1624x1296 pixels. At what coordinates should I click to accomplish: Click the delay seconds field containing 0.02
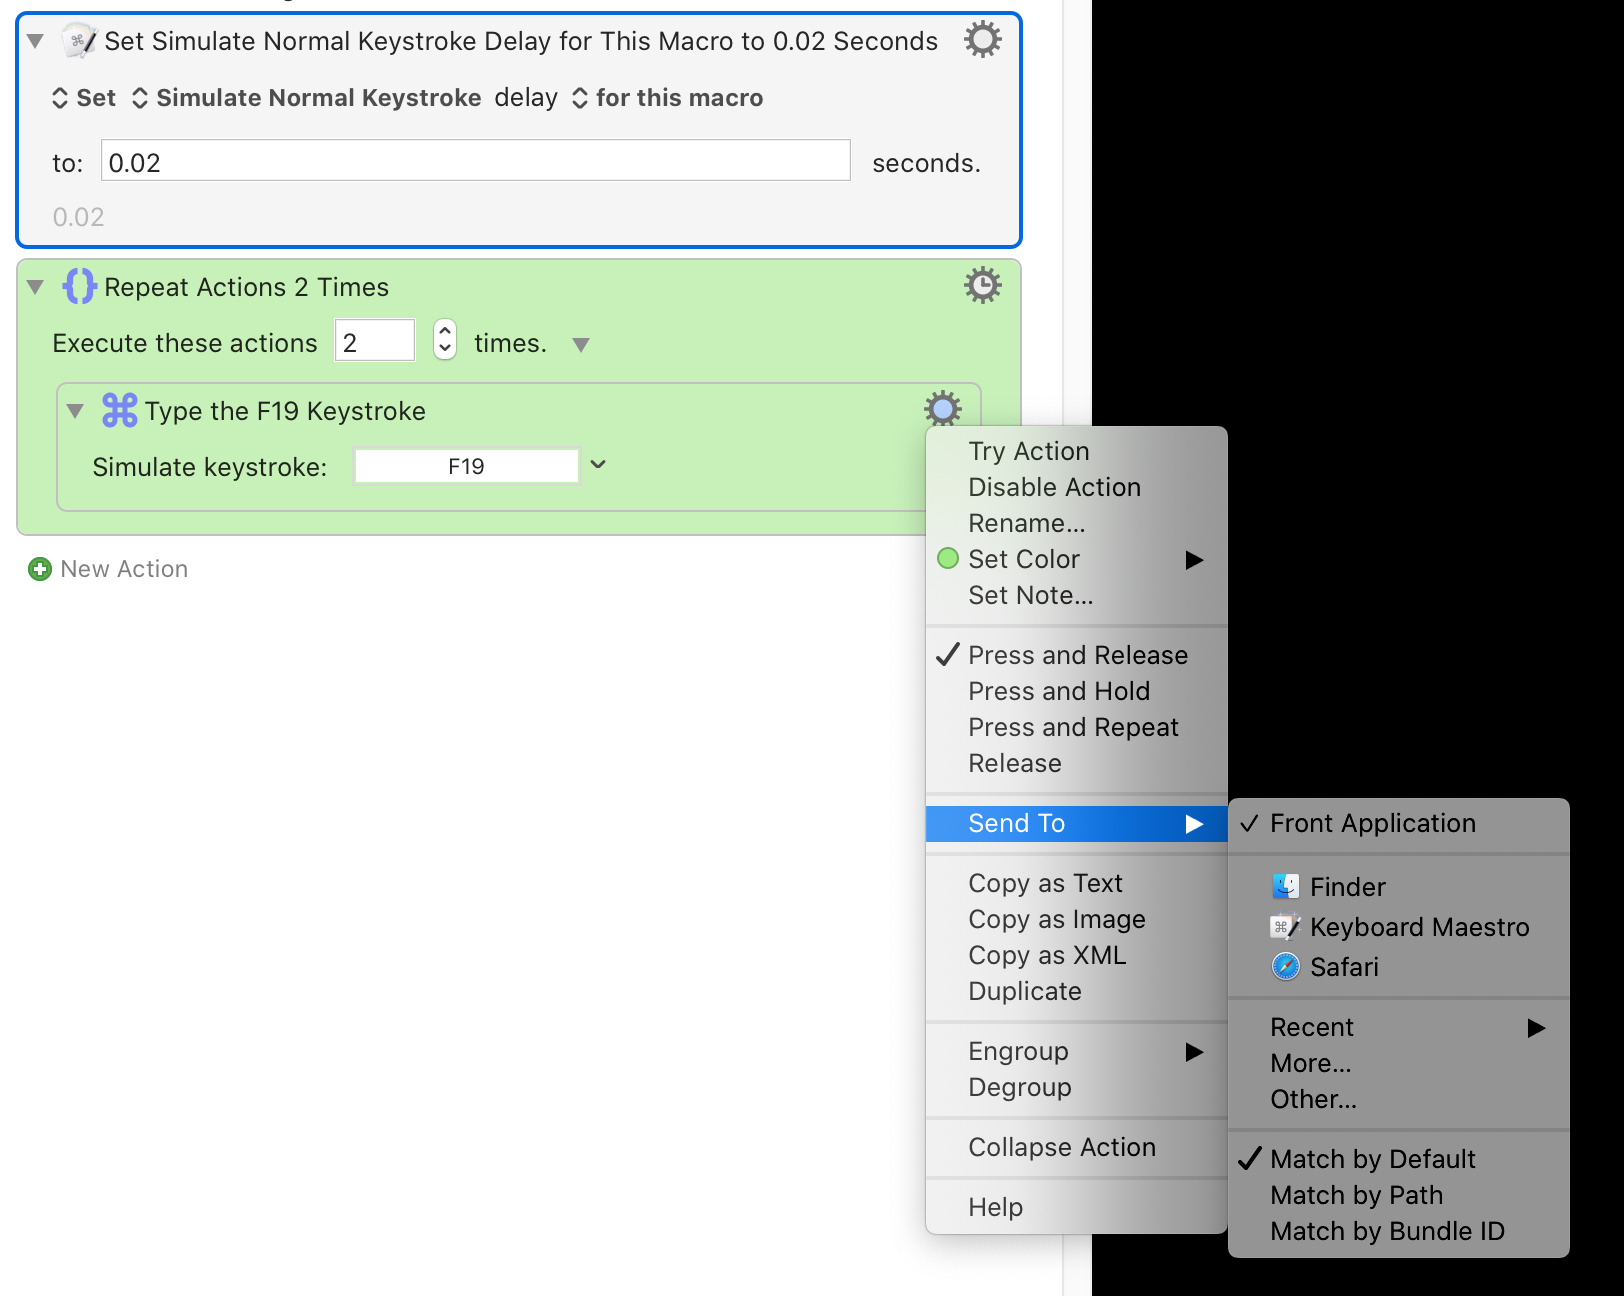pyautogui.click(x=475, y=161)
